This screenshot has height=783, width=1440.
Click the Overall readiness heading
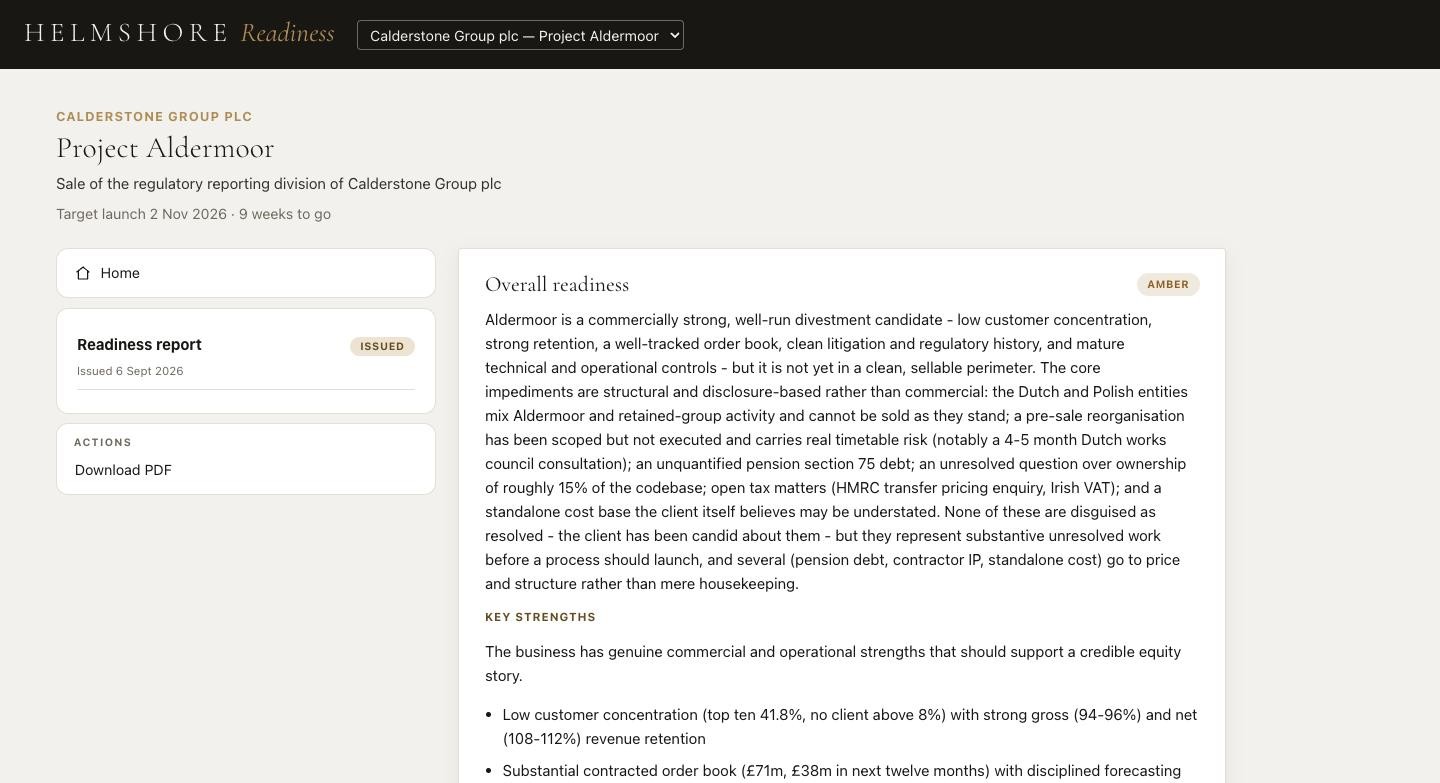[557, 285]
